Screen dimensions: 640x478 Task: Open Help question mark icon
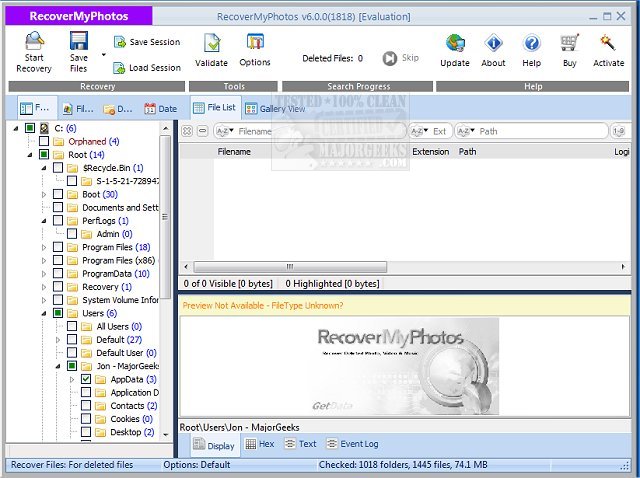(532, 43)
